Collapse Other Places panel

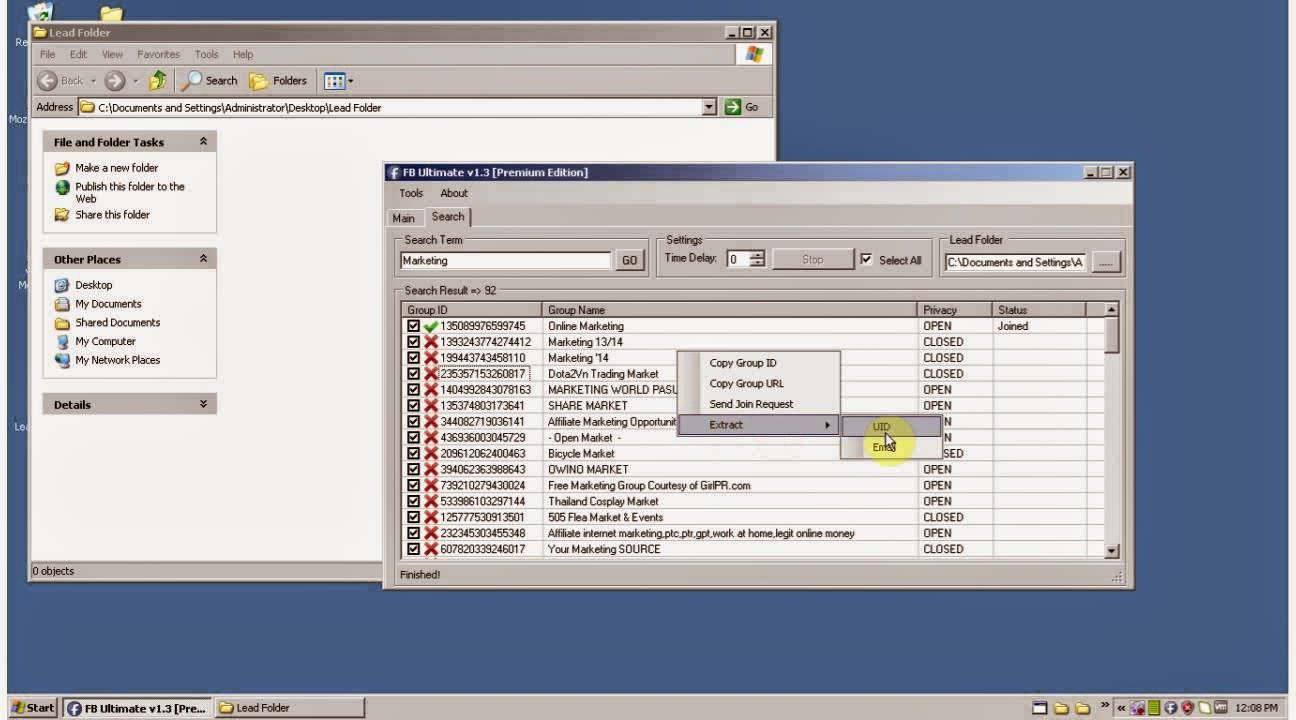coord(203,259)
